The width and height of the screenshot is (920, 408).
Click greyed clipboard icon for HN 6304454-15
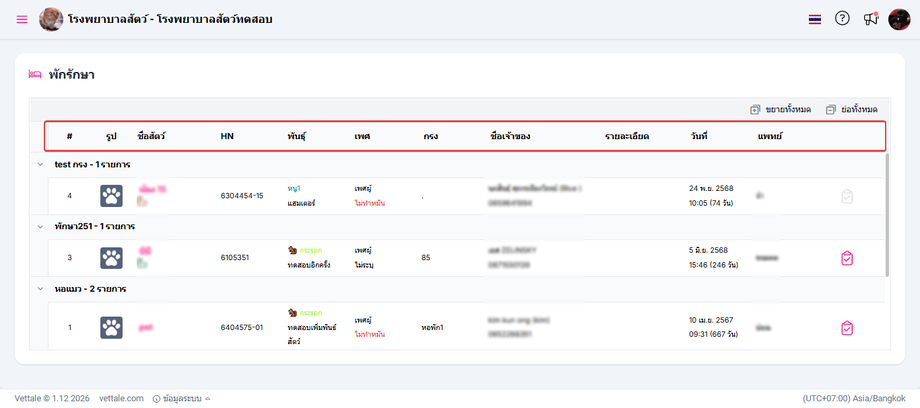(847, 196)
